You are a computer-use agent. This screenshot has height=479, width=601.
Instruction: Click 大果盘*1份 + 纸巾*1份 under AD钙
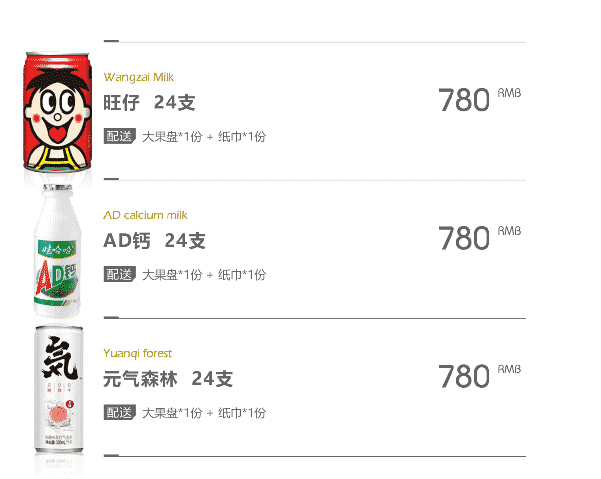[x=204, y=275]
